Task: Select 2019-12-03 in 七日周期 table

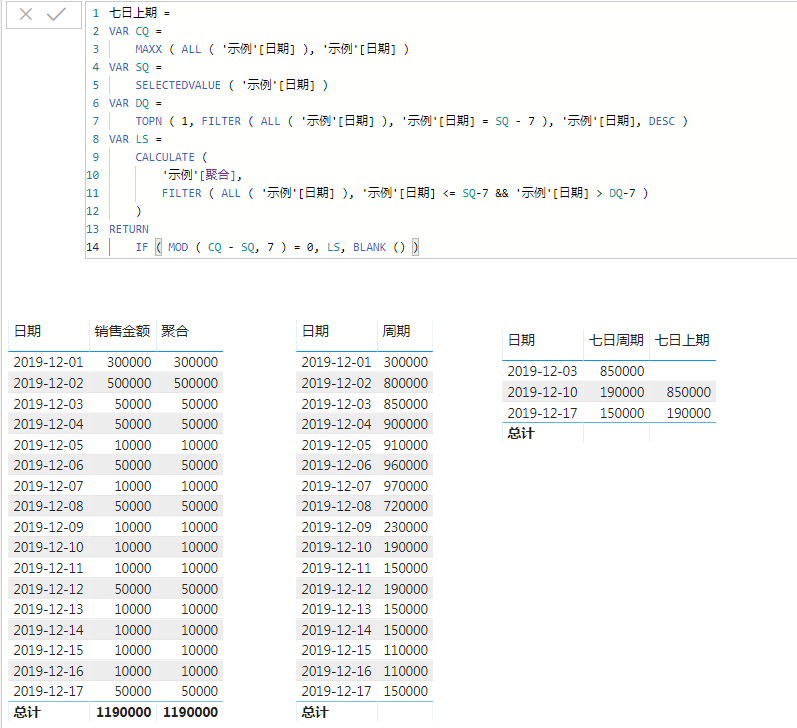Action: click(542, 371)
